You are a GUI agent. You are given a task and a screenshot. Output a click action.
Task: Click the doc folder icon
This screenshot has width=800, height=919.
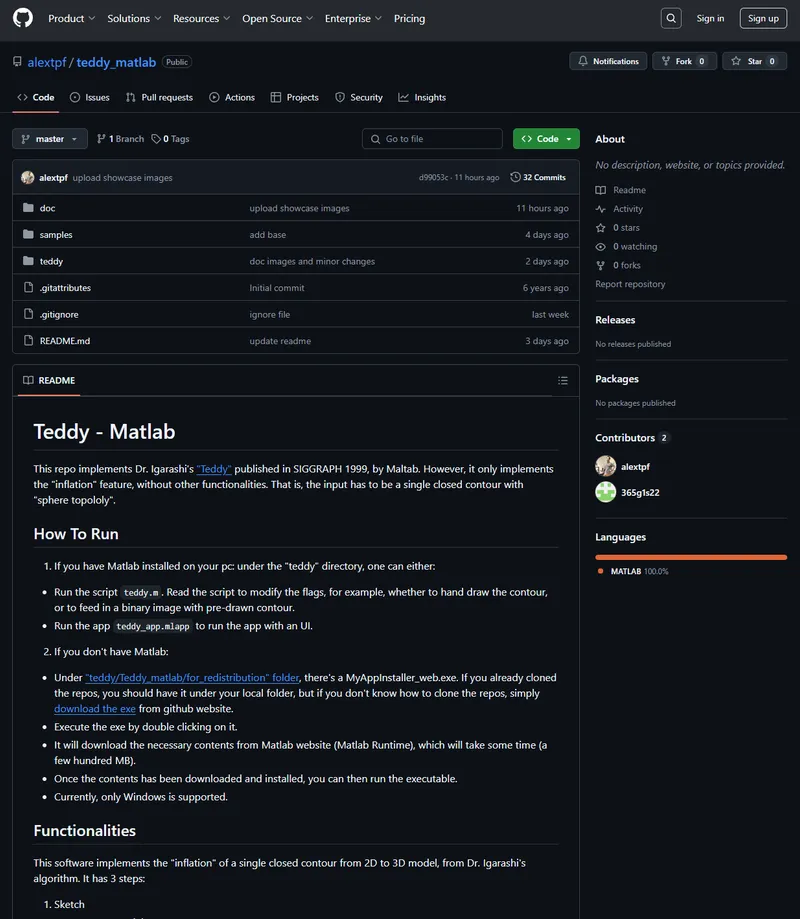(x=28, y=208)
